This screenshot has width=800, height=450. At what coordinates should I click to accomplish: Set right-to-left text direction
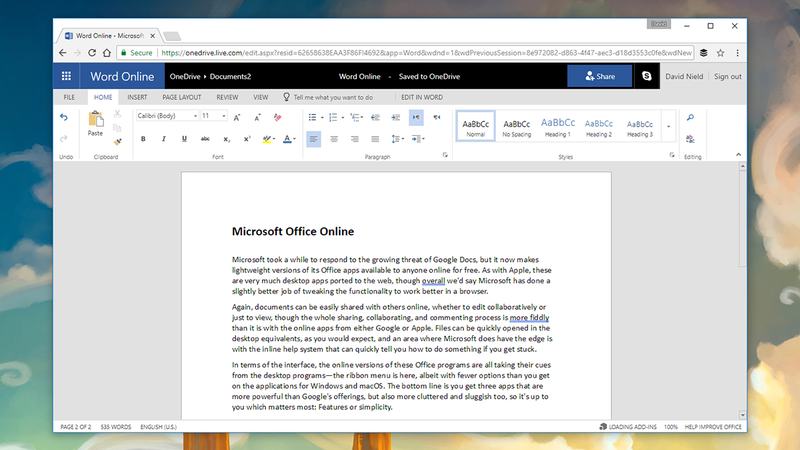[437, 117]
